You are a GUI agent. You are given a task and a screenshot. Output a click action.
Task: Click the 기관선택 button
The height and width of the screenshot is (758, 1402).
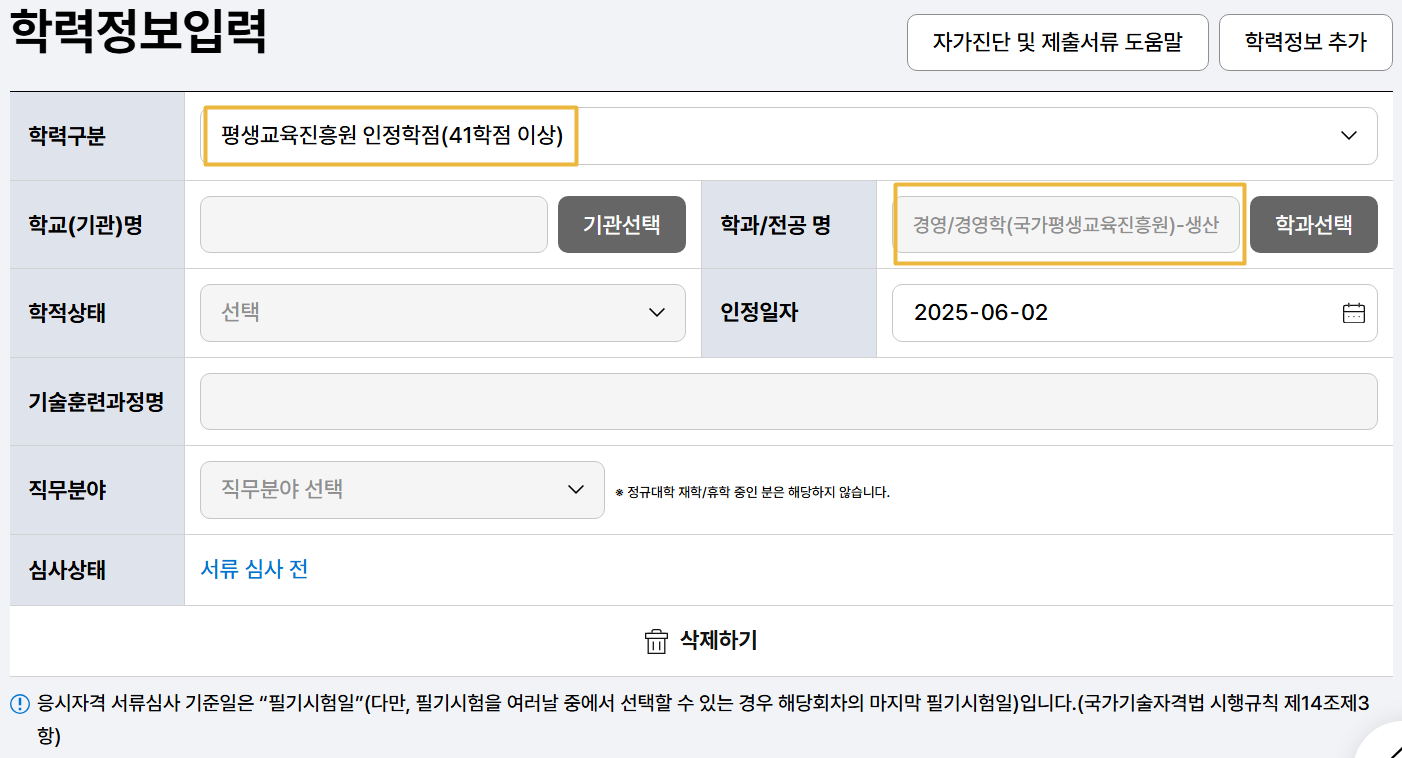pos(622,225)
